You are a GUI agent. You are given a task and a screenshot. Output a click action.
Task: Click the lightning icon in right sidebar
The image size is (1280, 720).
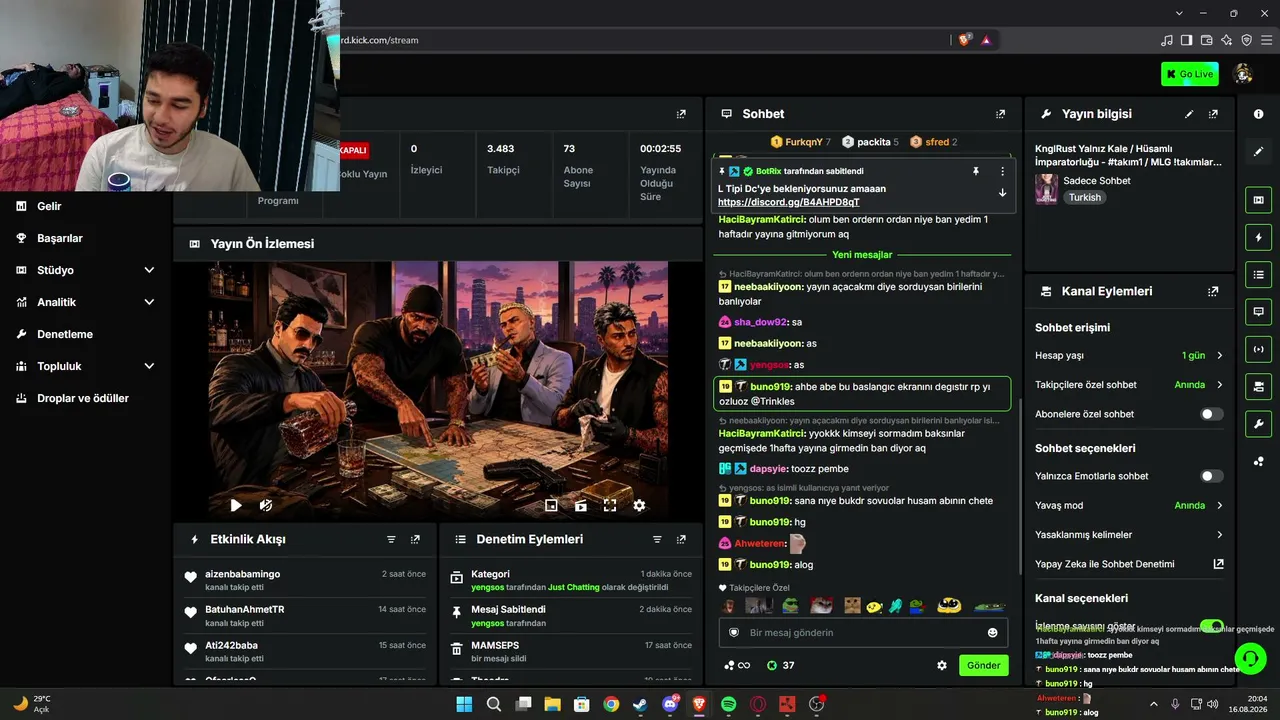point(1258,237)
